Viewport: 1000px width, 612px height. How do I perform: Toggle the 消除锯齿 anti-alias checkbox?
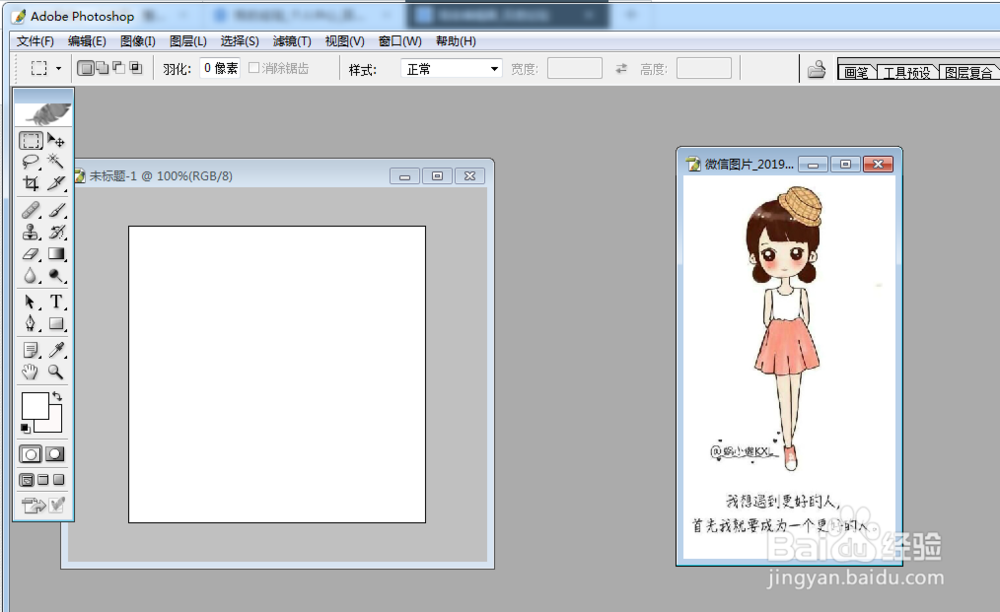[x=254, y=68]
